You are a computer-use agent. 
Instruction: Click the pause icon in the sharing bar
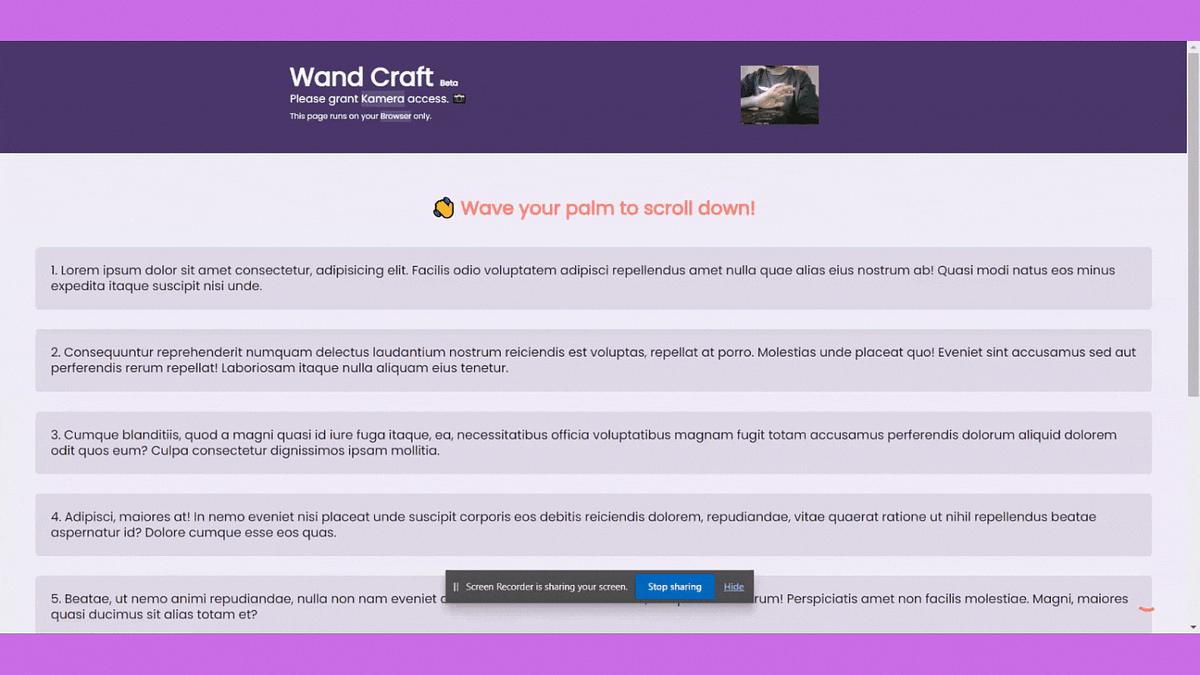455,587
